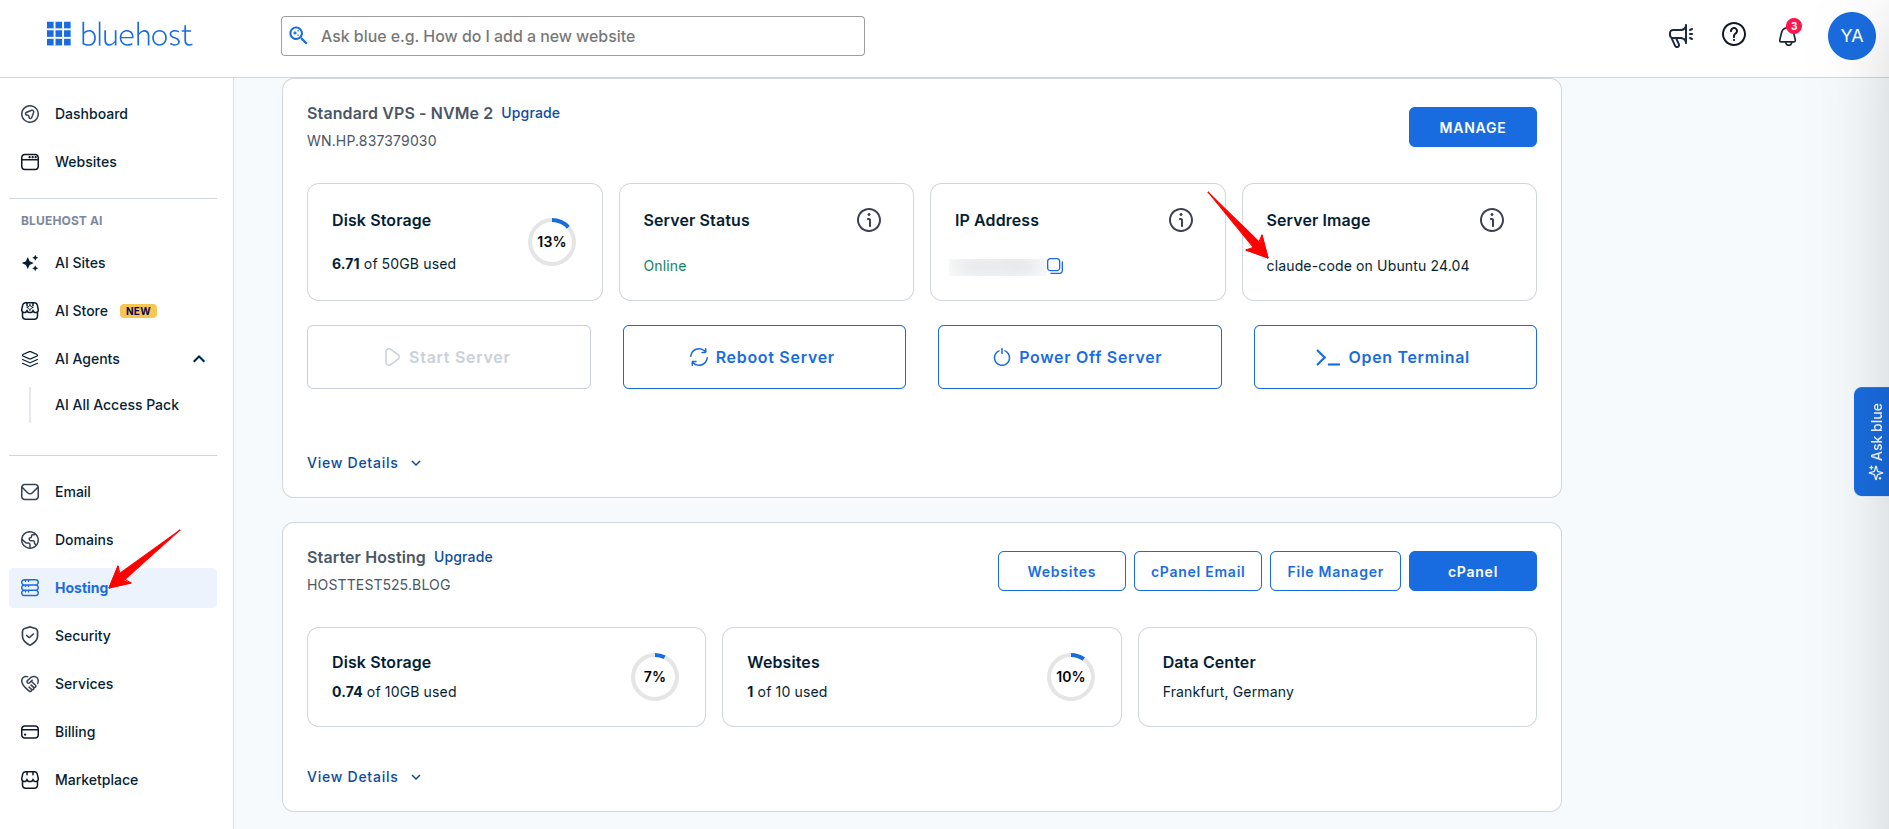
Task: Click Open Terminal button
Action: point(1395,357)
